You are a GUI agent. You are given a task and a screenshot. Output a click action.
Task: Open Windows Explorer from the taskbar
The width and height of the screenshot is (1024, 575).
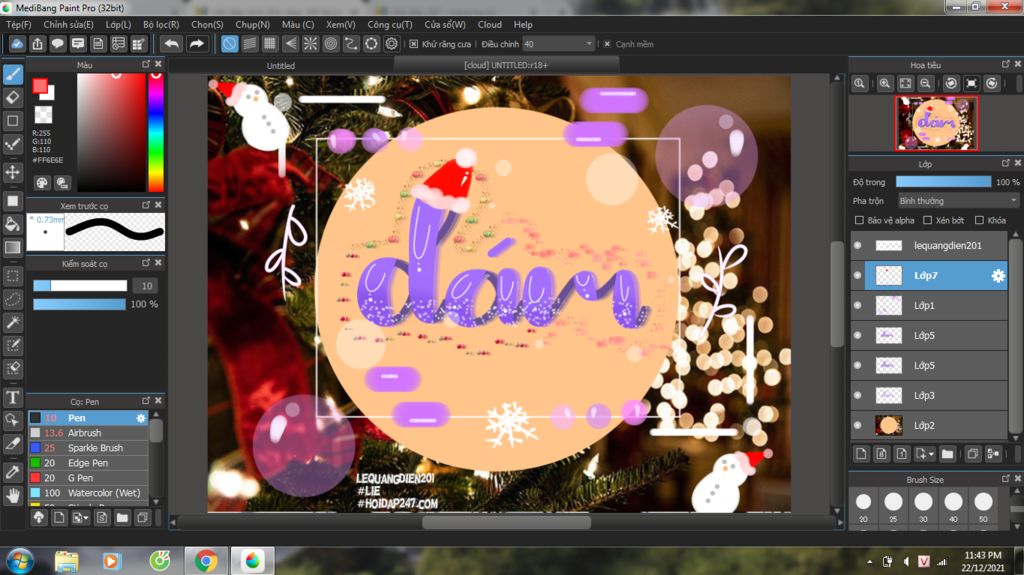tap(66, 561)
